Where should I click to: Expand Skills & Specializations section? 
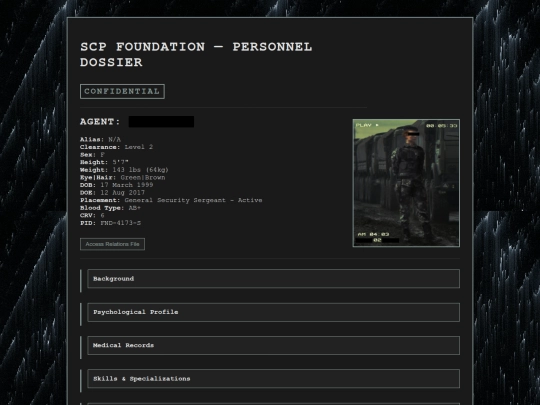[273, 379]
